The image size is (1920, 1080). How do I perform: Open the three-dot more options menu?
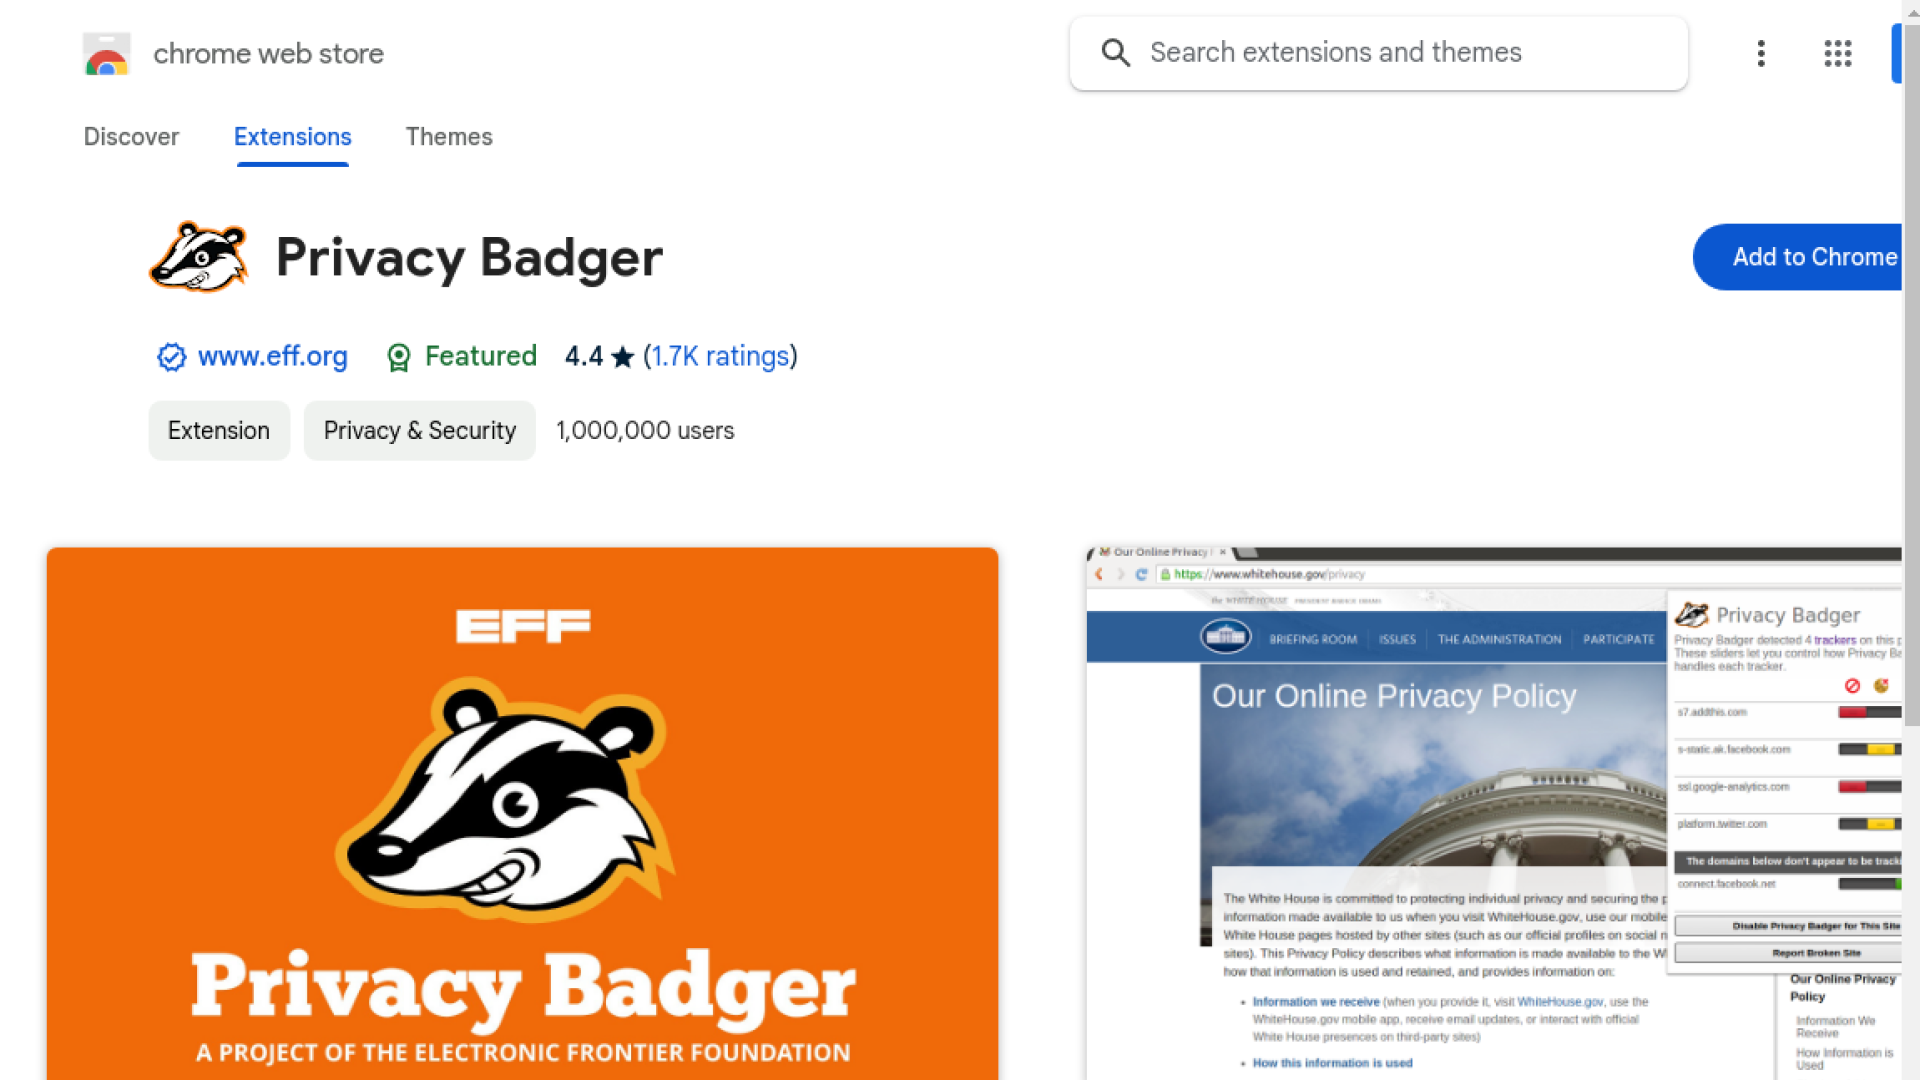(x=1761, y=53)
